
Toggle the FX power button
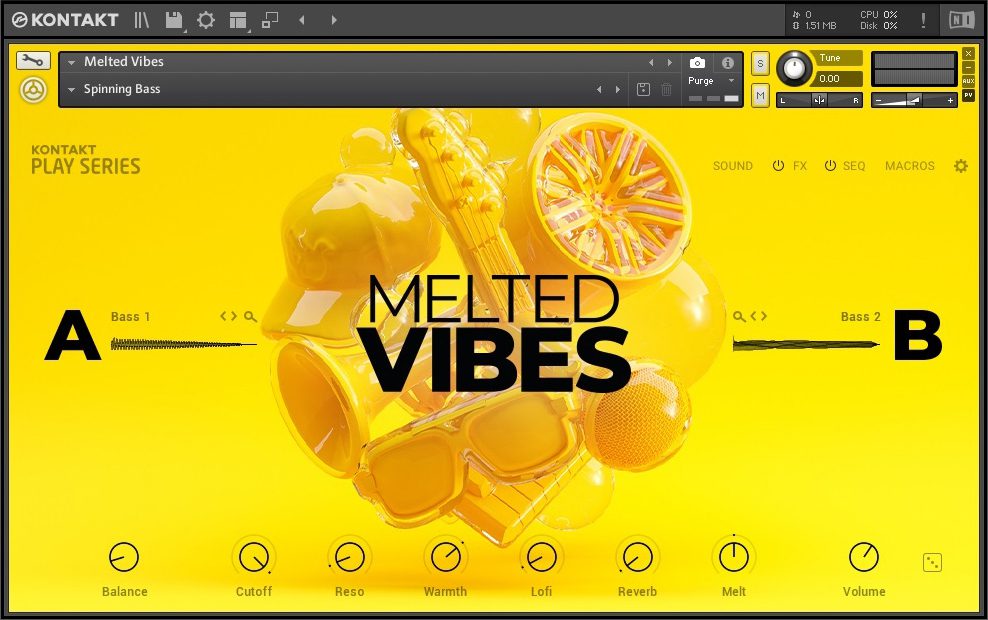coord(779,166)
